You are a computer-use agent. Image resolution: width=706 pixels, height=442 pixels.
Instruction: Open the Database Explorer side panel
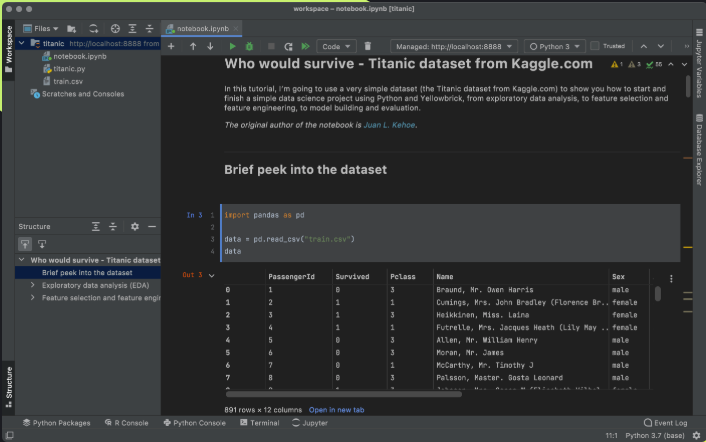click(x=699, y=150)
